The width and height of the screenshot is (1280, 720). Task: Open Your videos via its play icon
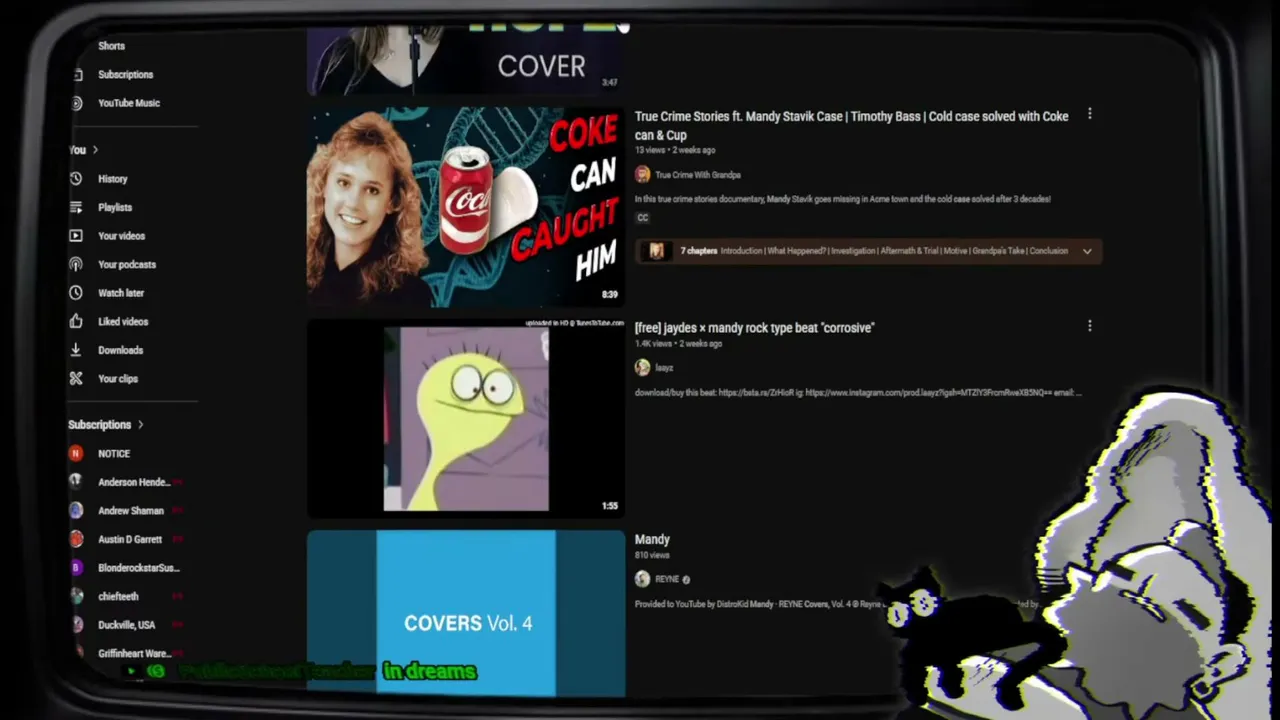click(x=76, y=236)
